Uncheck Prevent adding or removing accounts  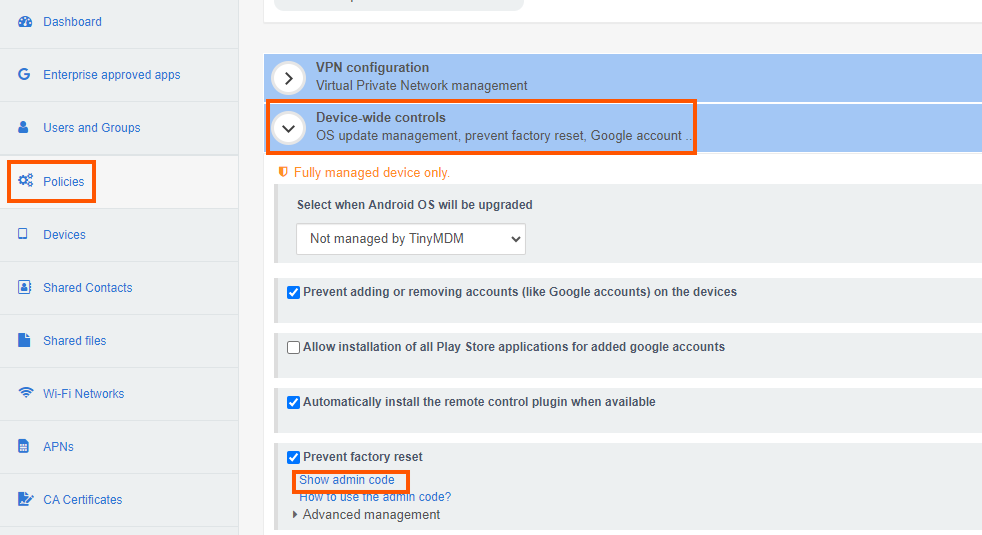point(293,293)
